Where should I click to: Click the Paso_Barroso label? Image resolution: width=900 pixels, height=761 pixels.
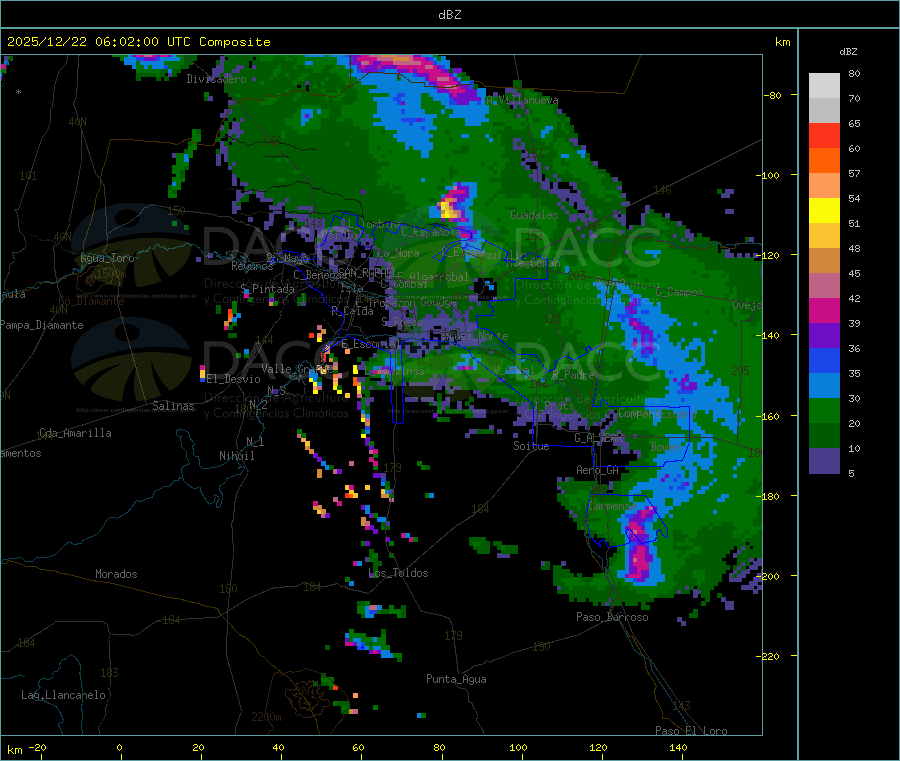[x=612, y=618]
